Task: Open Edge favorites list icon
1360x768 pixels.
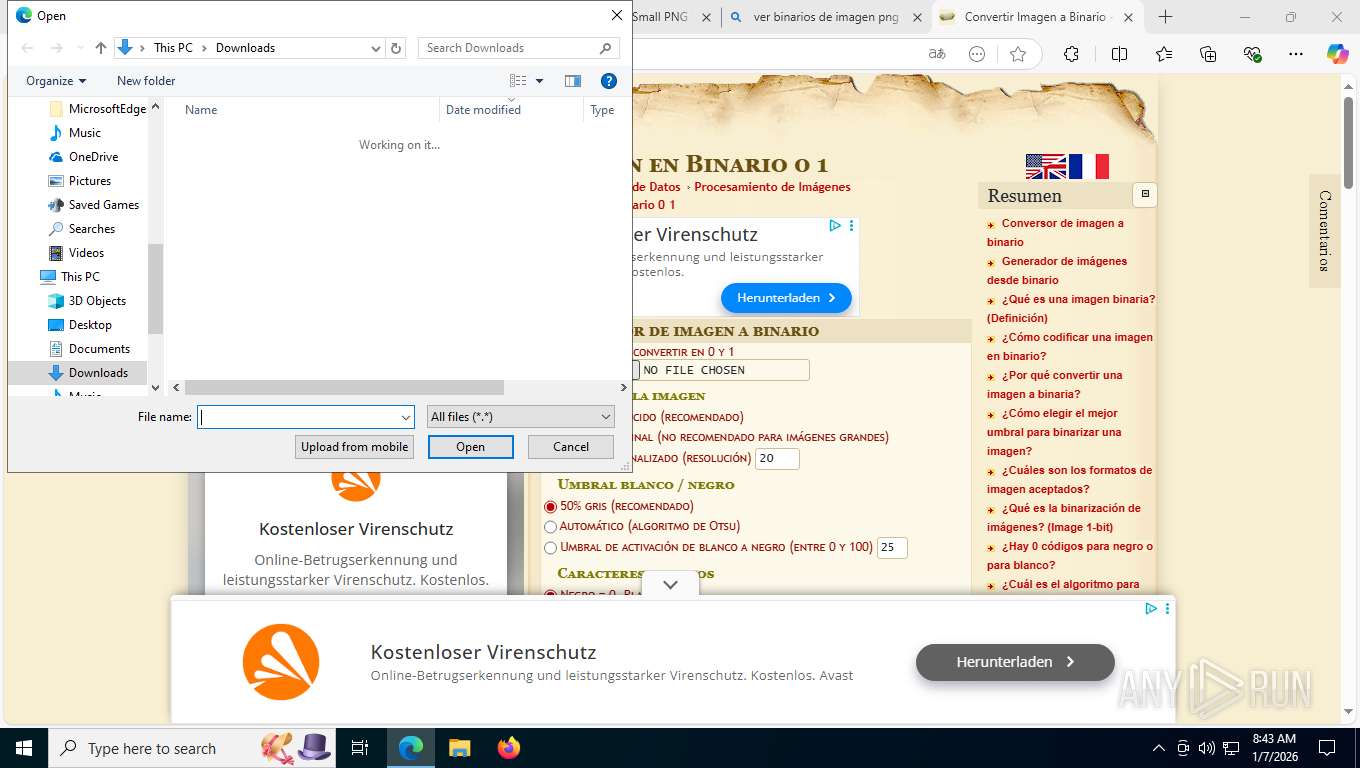Action: [1164, 54]
